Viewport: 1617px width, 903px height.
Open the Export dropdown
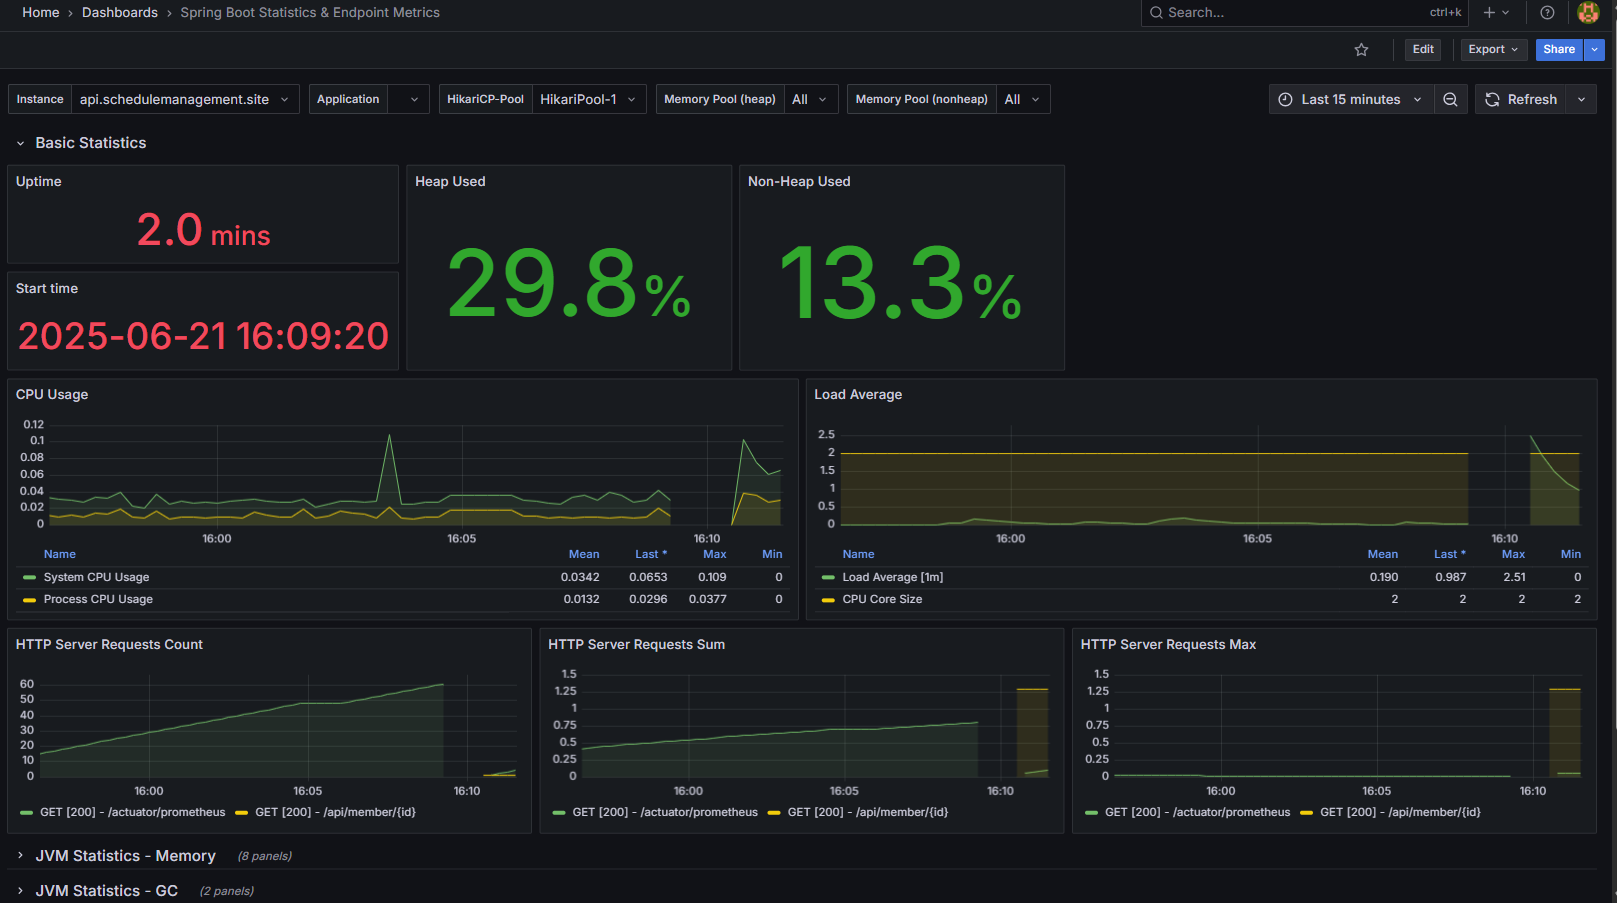[1493, 50]
